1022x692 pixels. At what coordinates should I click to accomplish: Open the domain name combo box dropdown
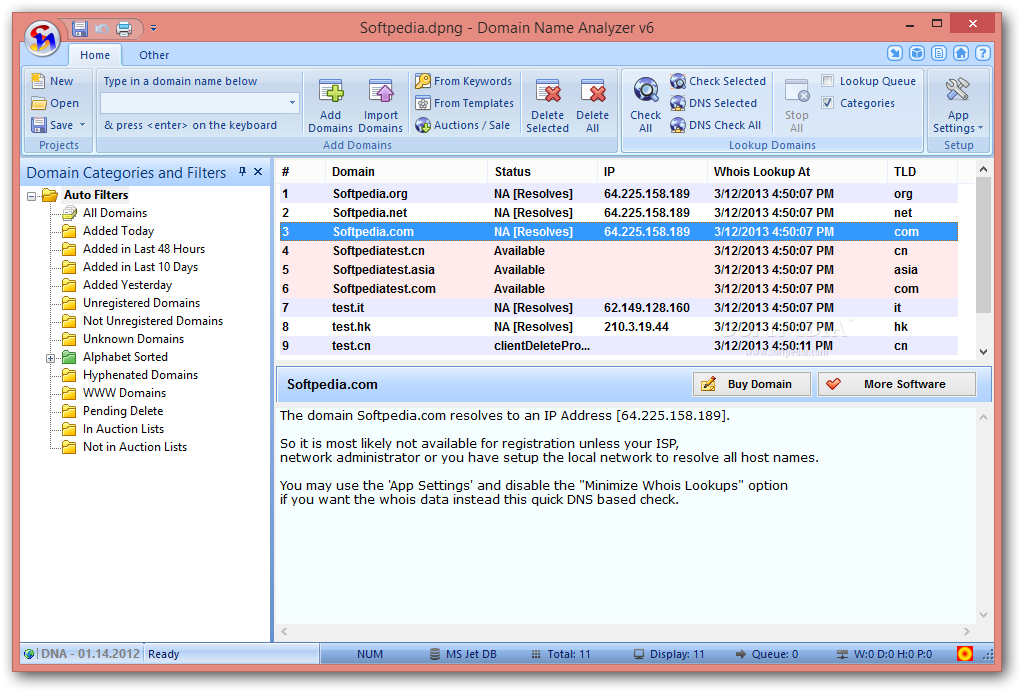[292, 103]
